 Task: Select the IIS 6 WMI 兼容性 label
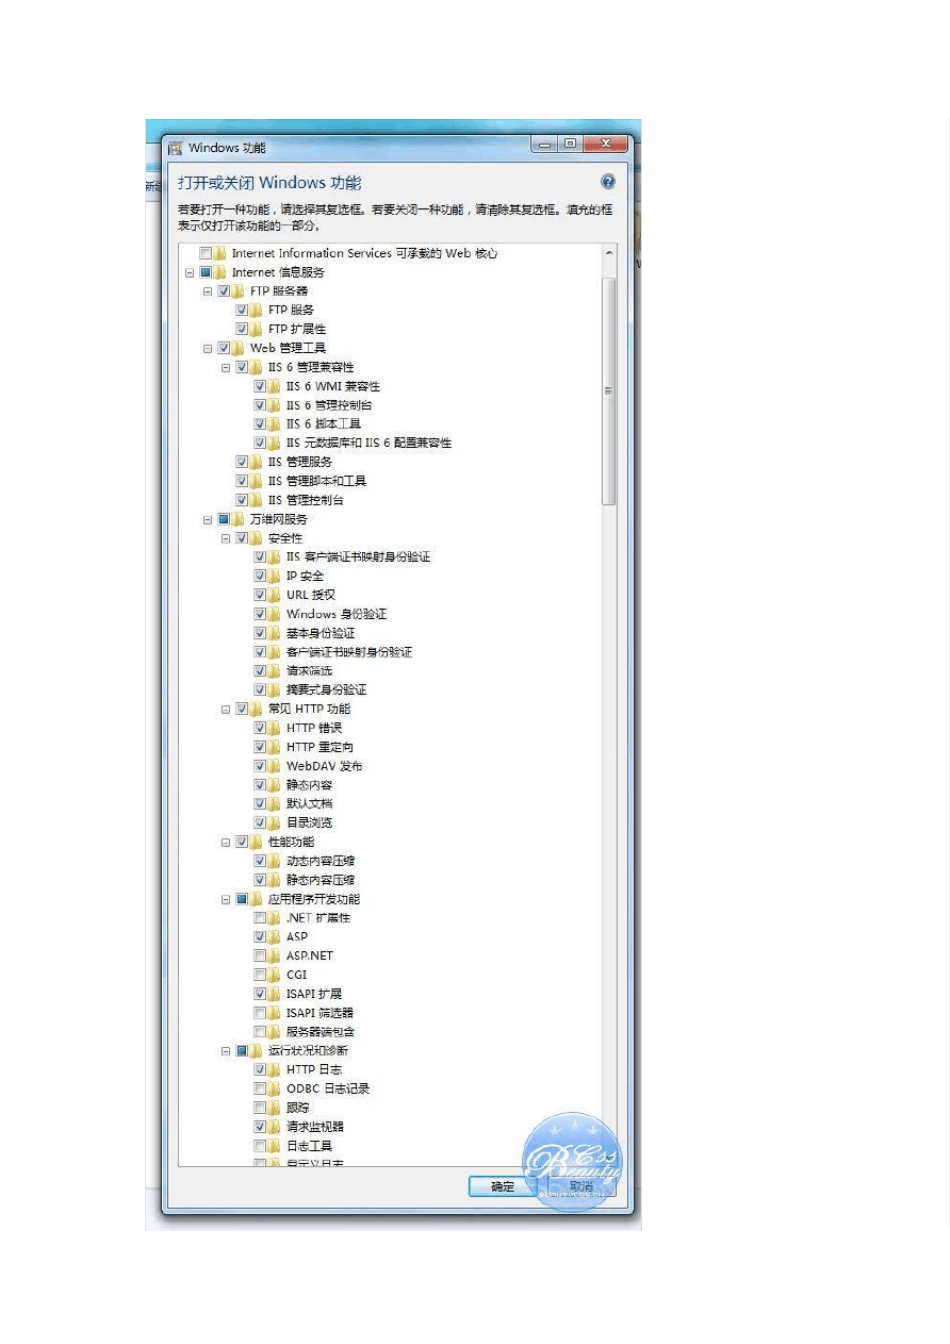click(333, 386)
